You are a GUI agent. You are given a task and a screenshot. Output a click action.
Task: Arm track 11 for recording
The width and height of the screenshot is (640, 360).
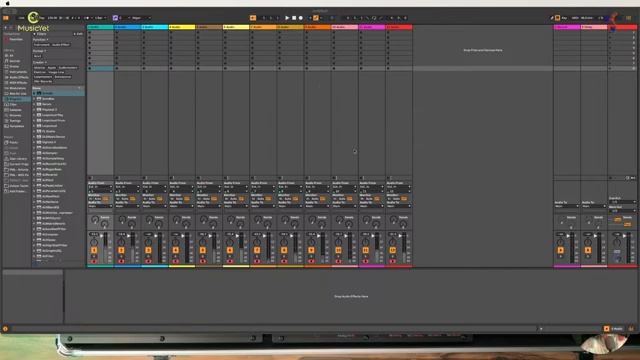(x=365, y=261)
